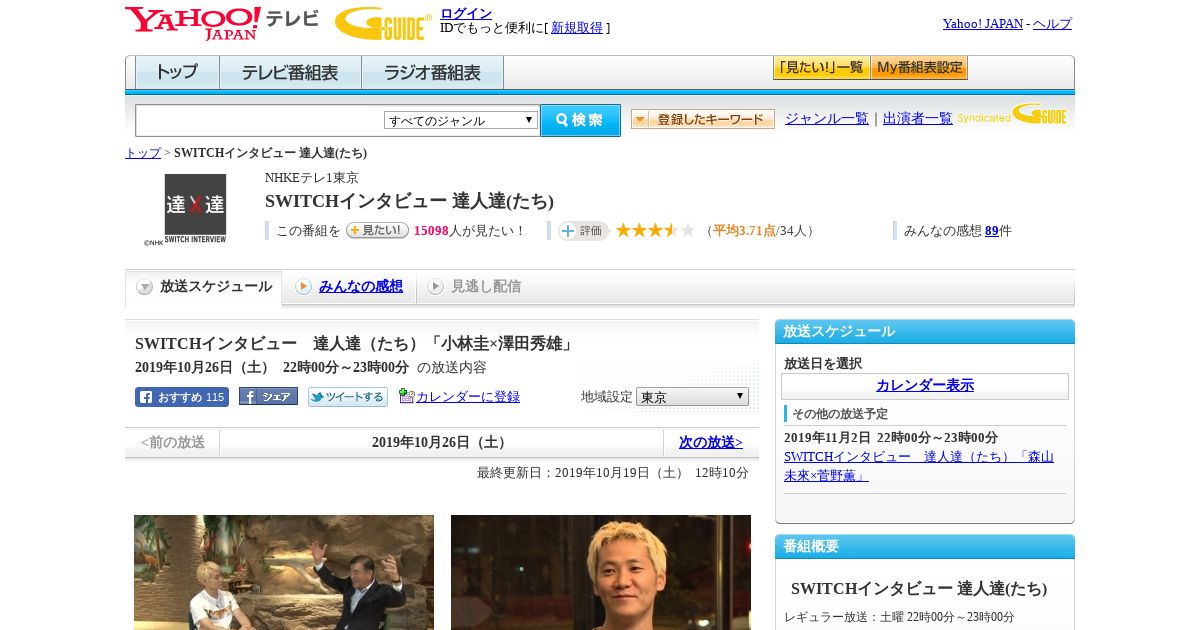Click the calendar register icon

tap(406, 396)
